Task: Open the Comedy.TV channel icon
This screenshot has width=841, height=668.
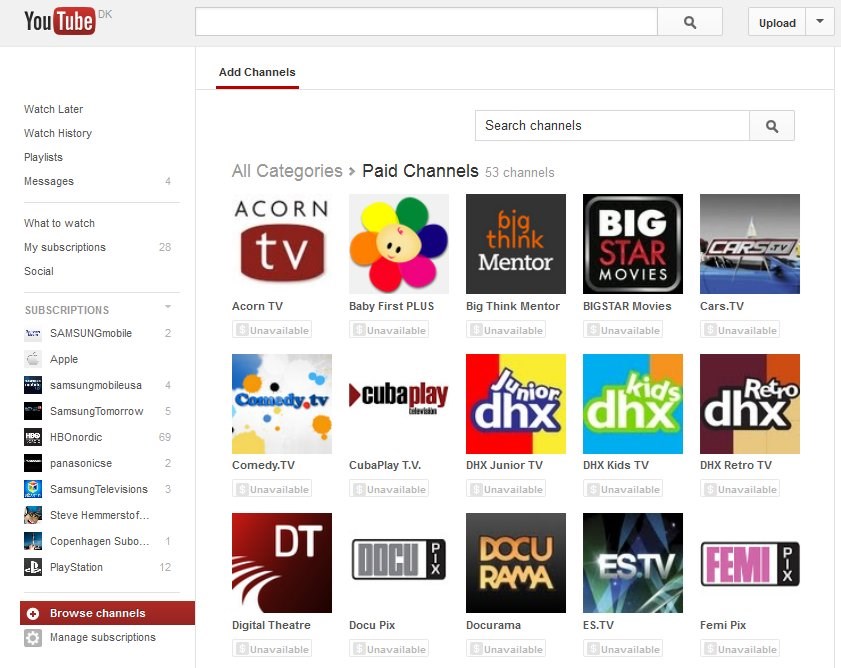Action: tap(282, 403)
